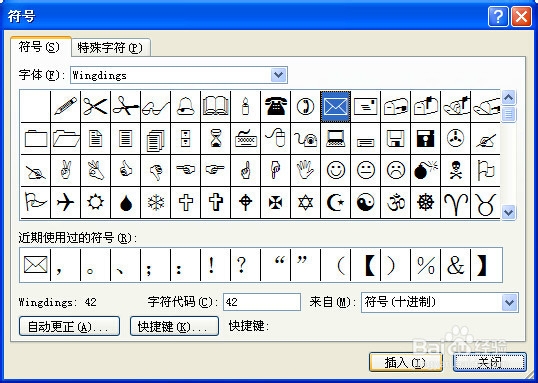
Task: Choose the sun symbol
Action: click(x=95, y=202)
